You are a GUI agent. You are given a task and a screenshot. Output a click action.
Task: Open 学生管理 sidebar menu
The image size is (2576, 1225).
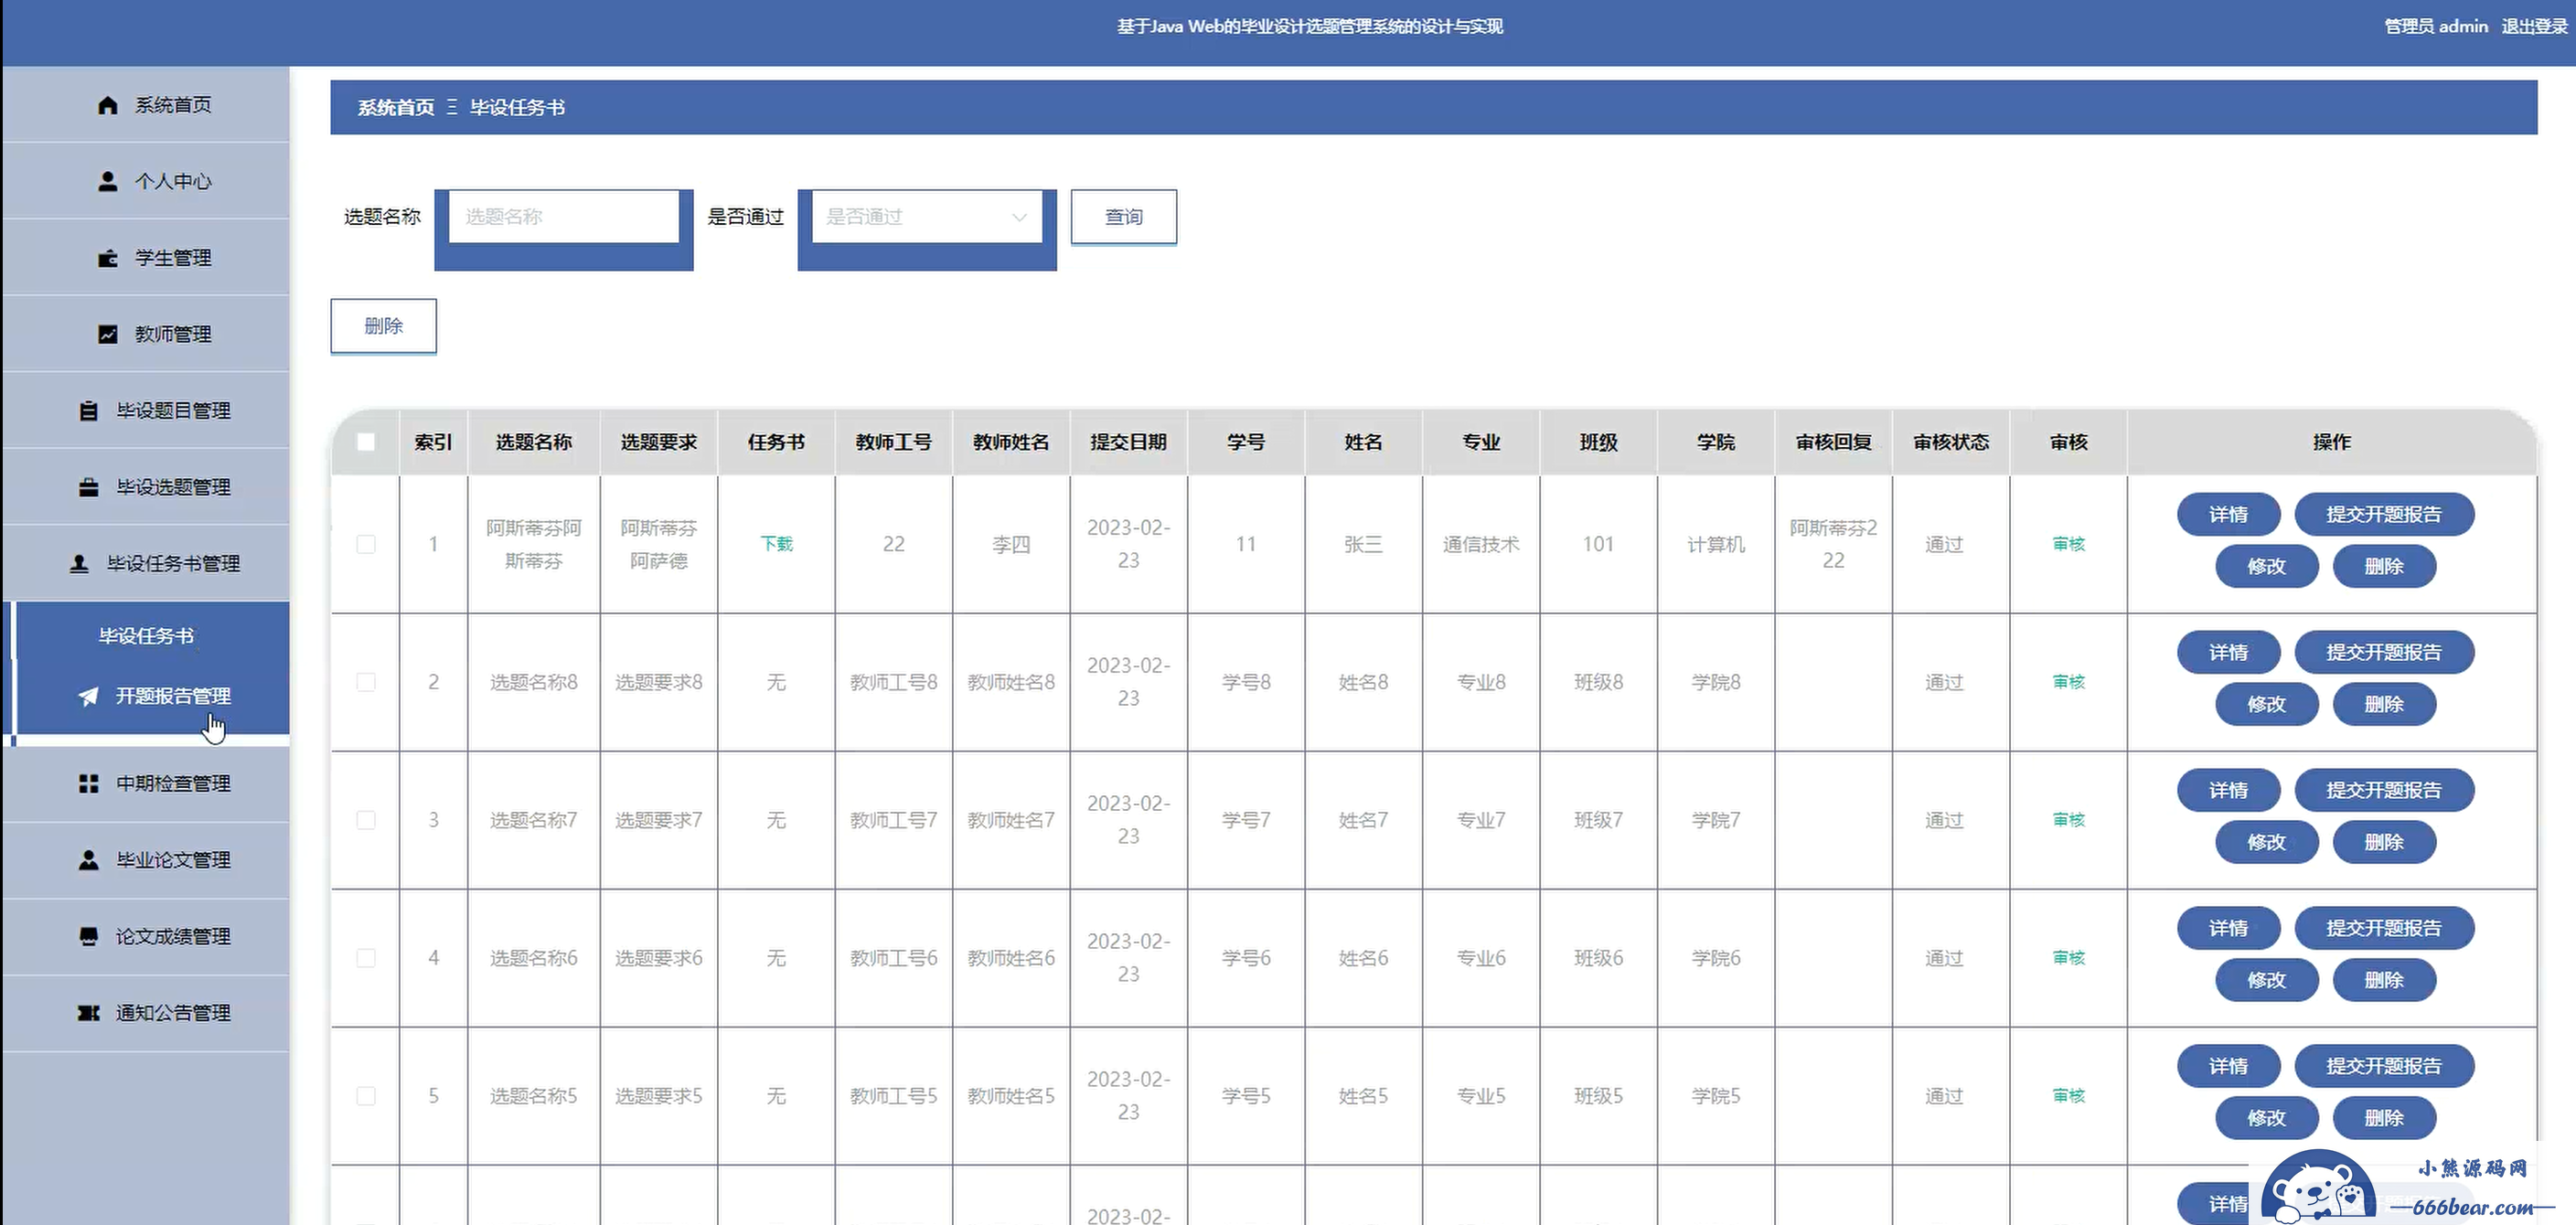[146, 258]
